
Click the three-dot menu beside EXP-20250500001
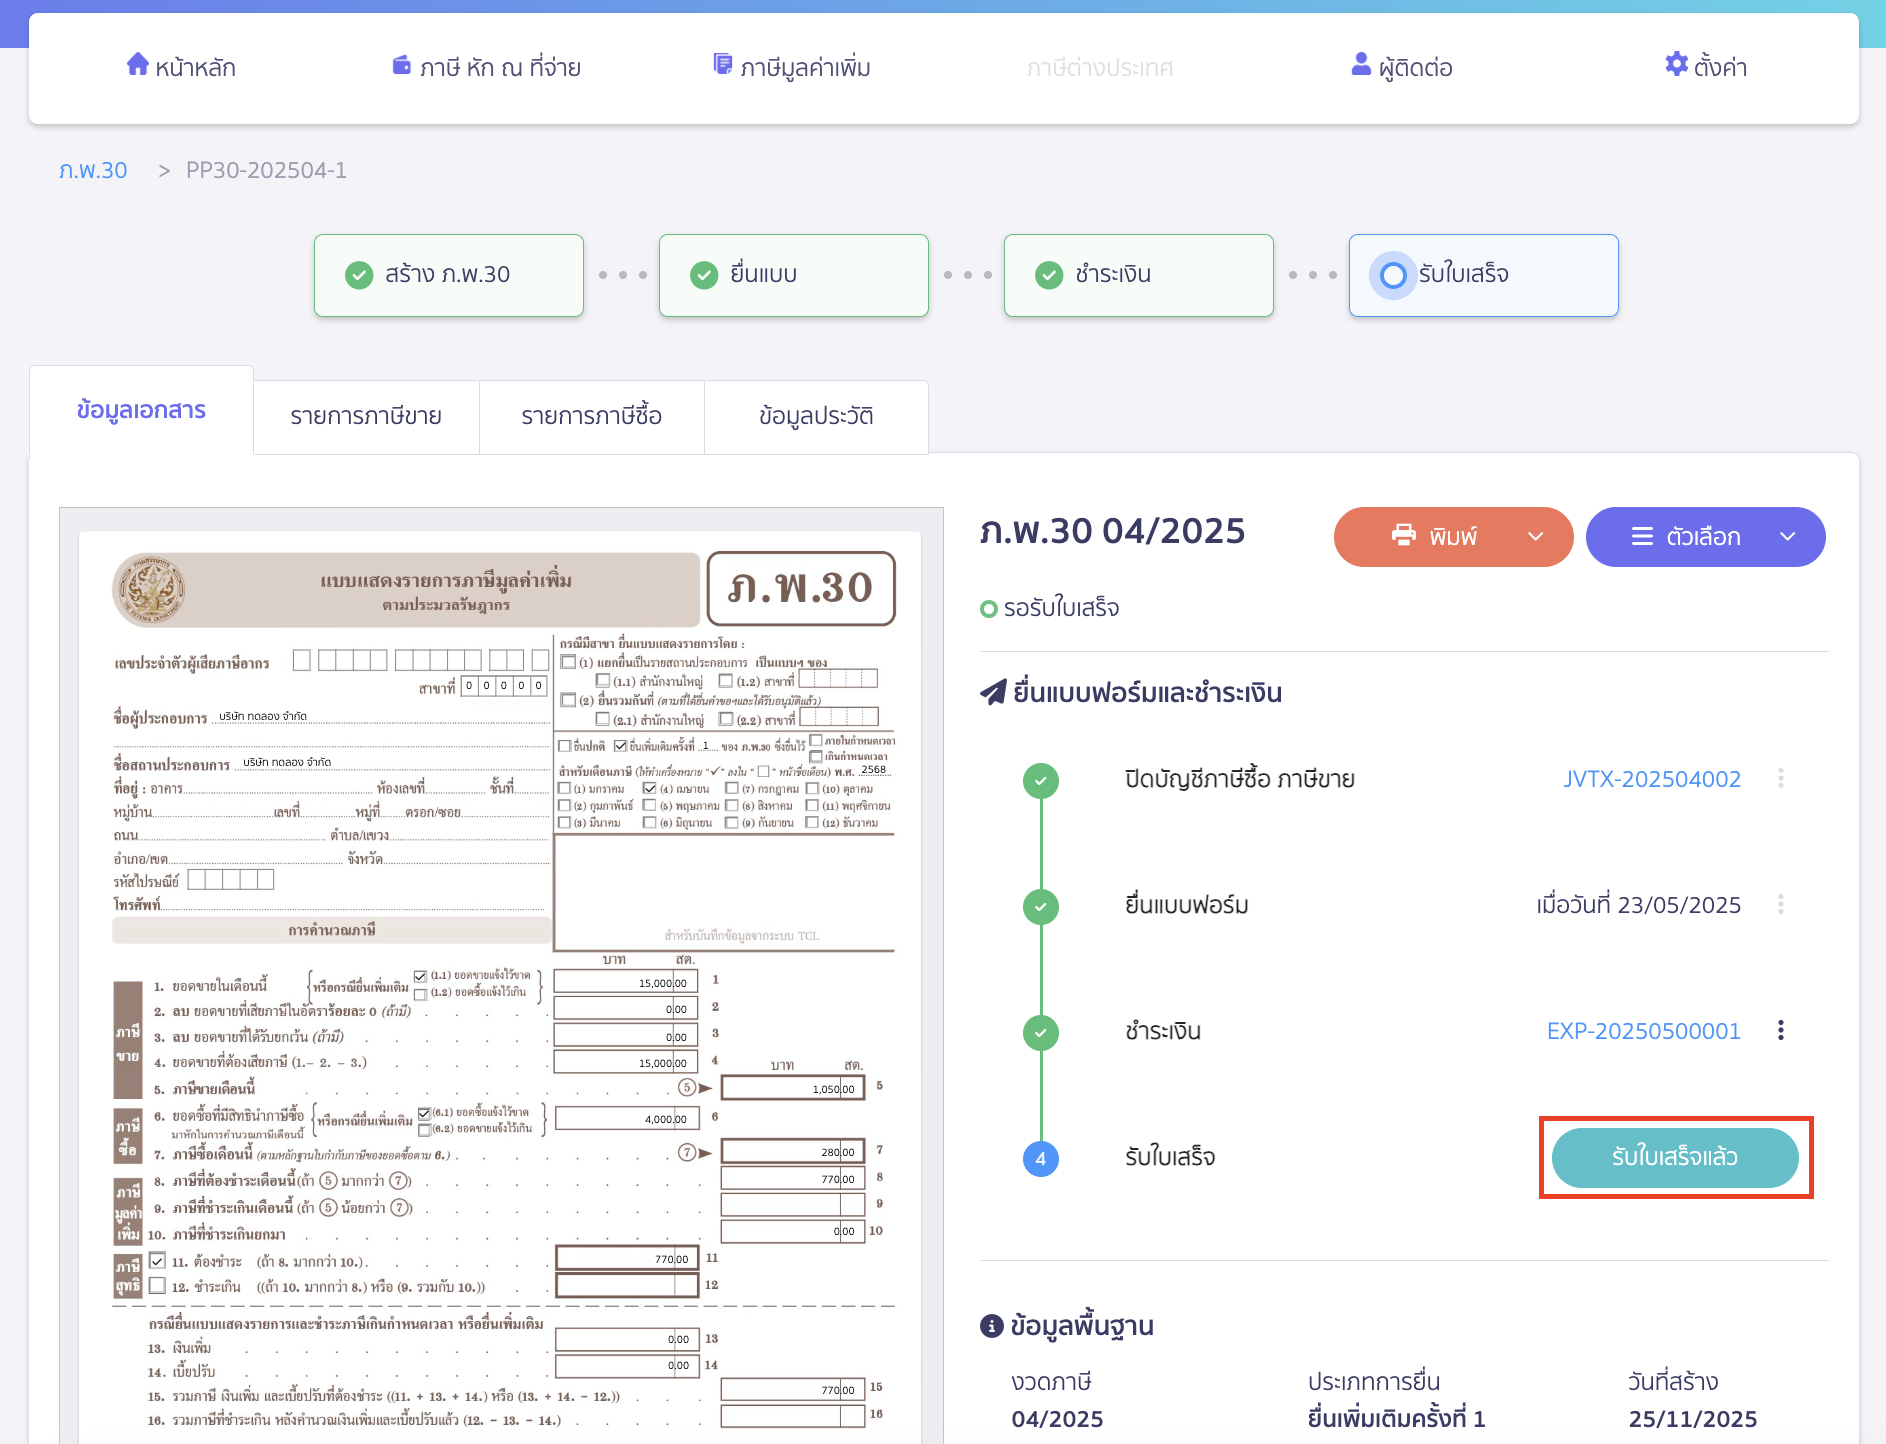click(x=1780, y=1031)
